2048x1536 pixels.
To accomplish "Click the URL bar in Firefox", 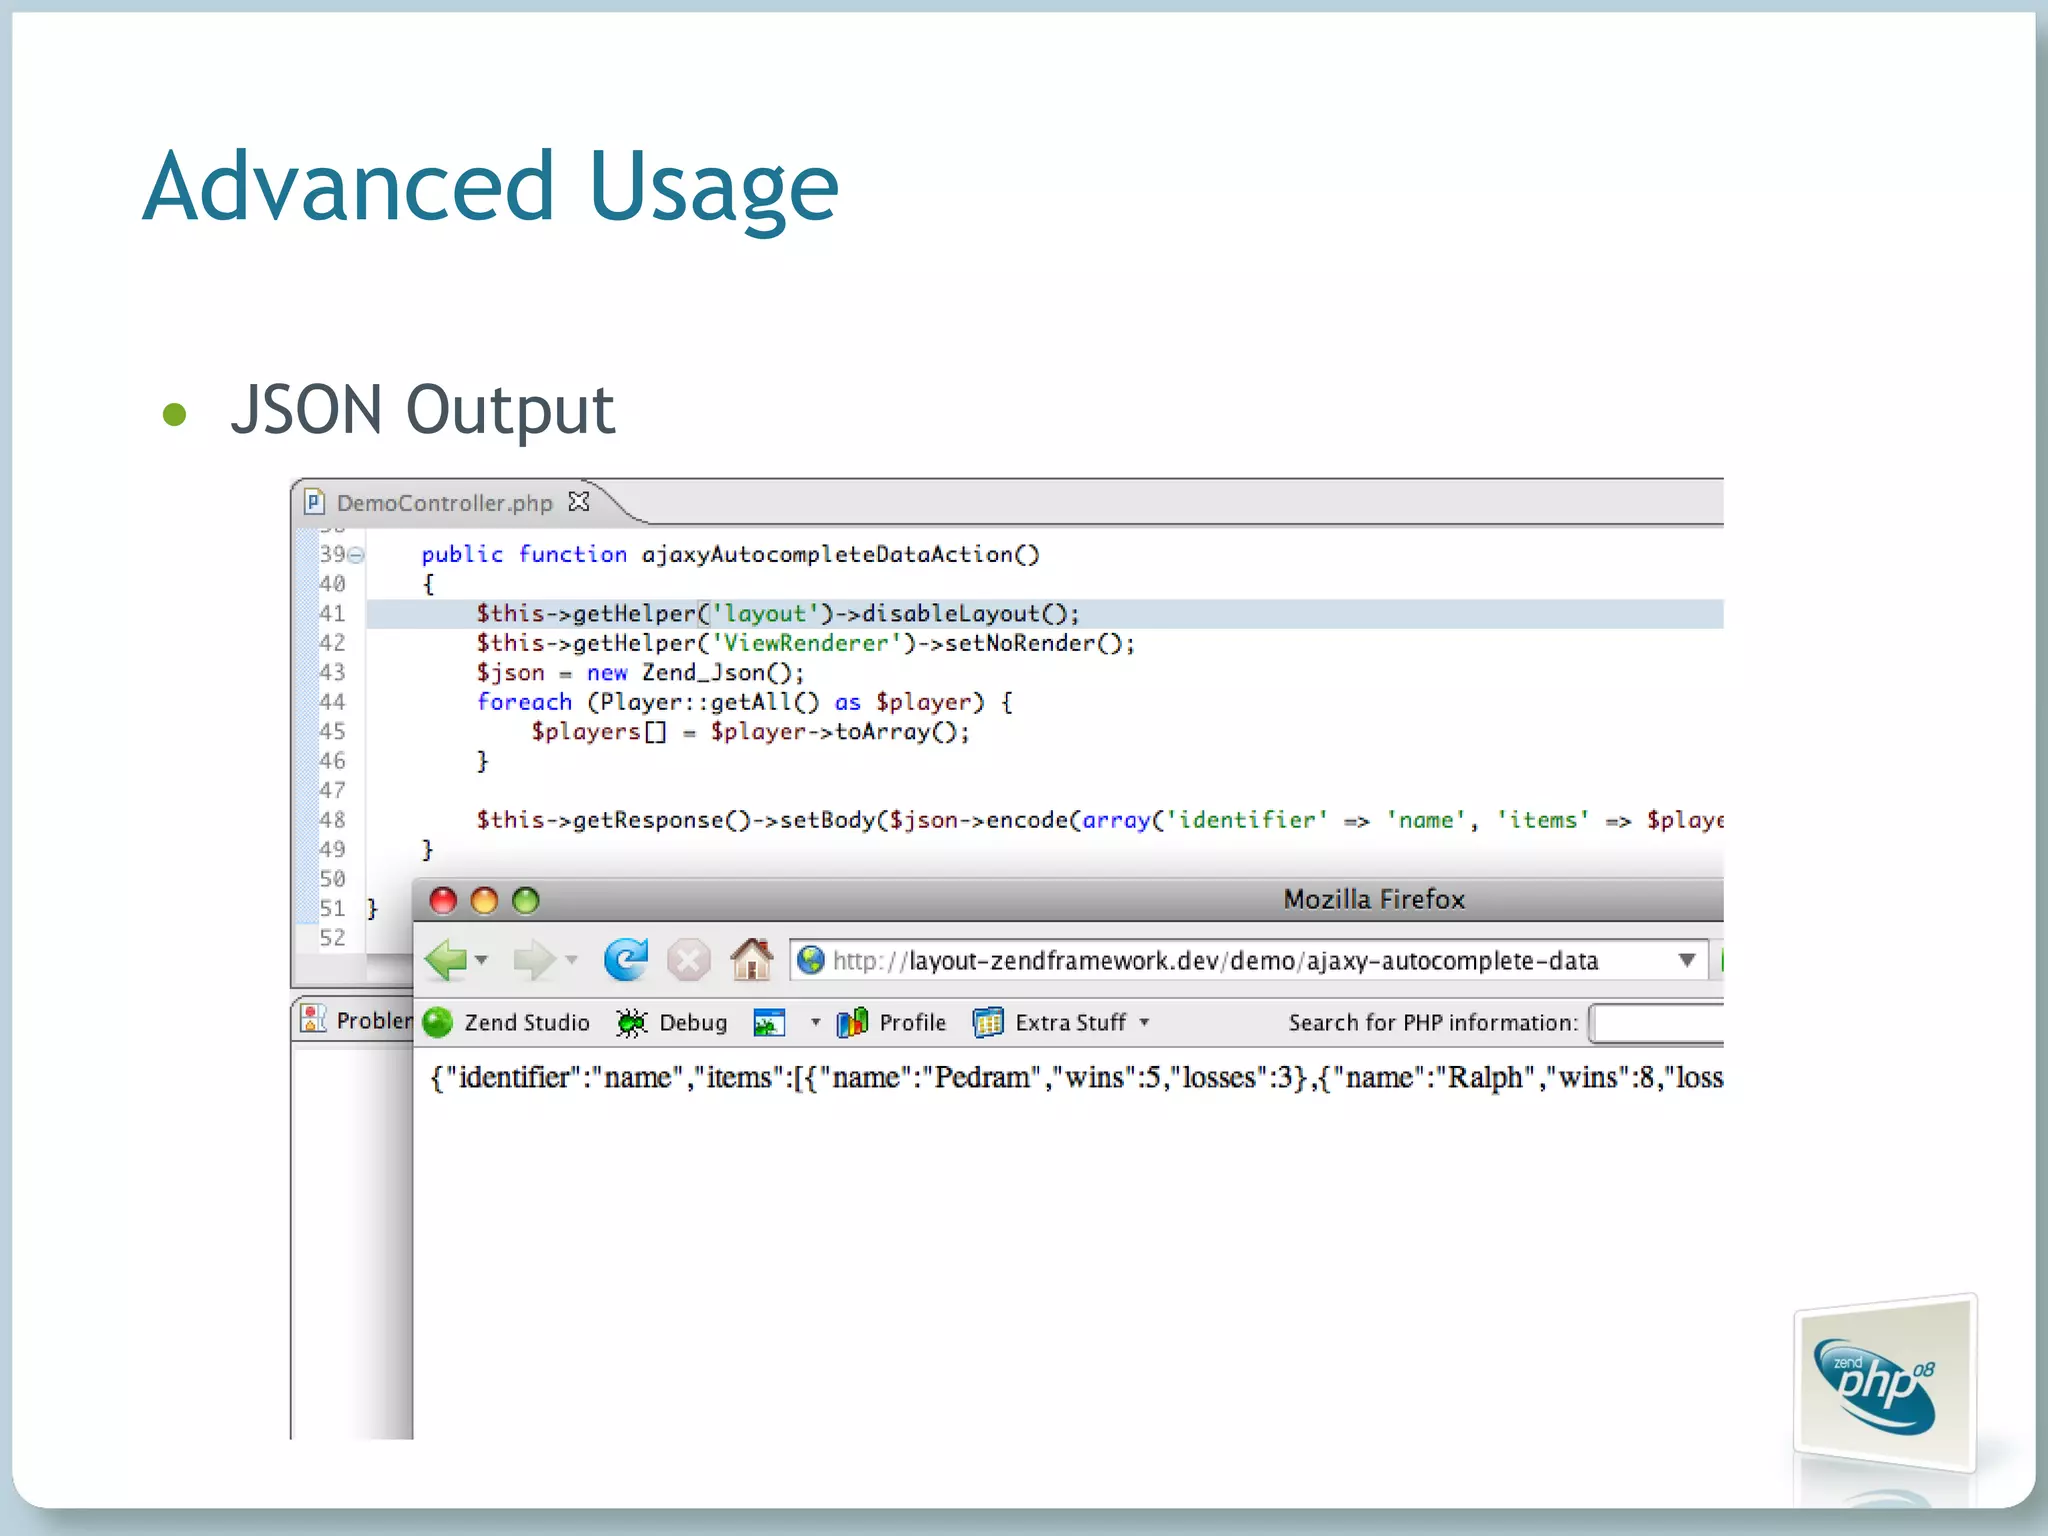I will [1249, 961].
